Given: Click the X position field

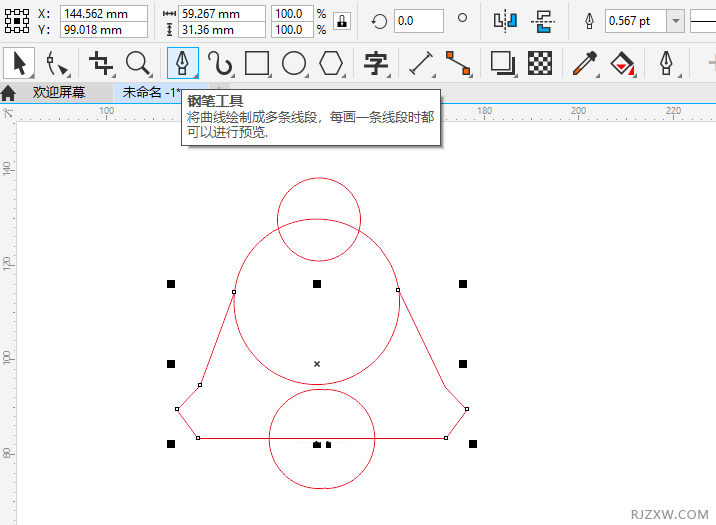Looking at the screenshot, I should point(104,14).
